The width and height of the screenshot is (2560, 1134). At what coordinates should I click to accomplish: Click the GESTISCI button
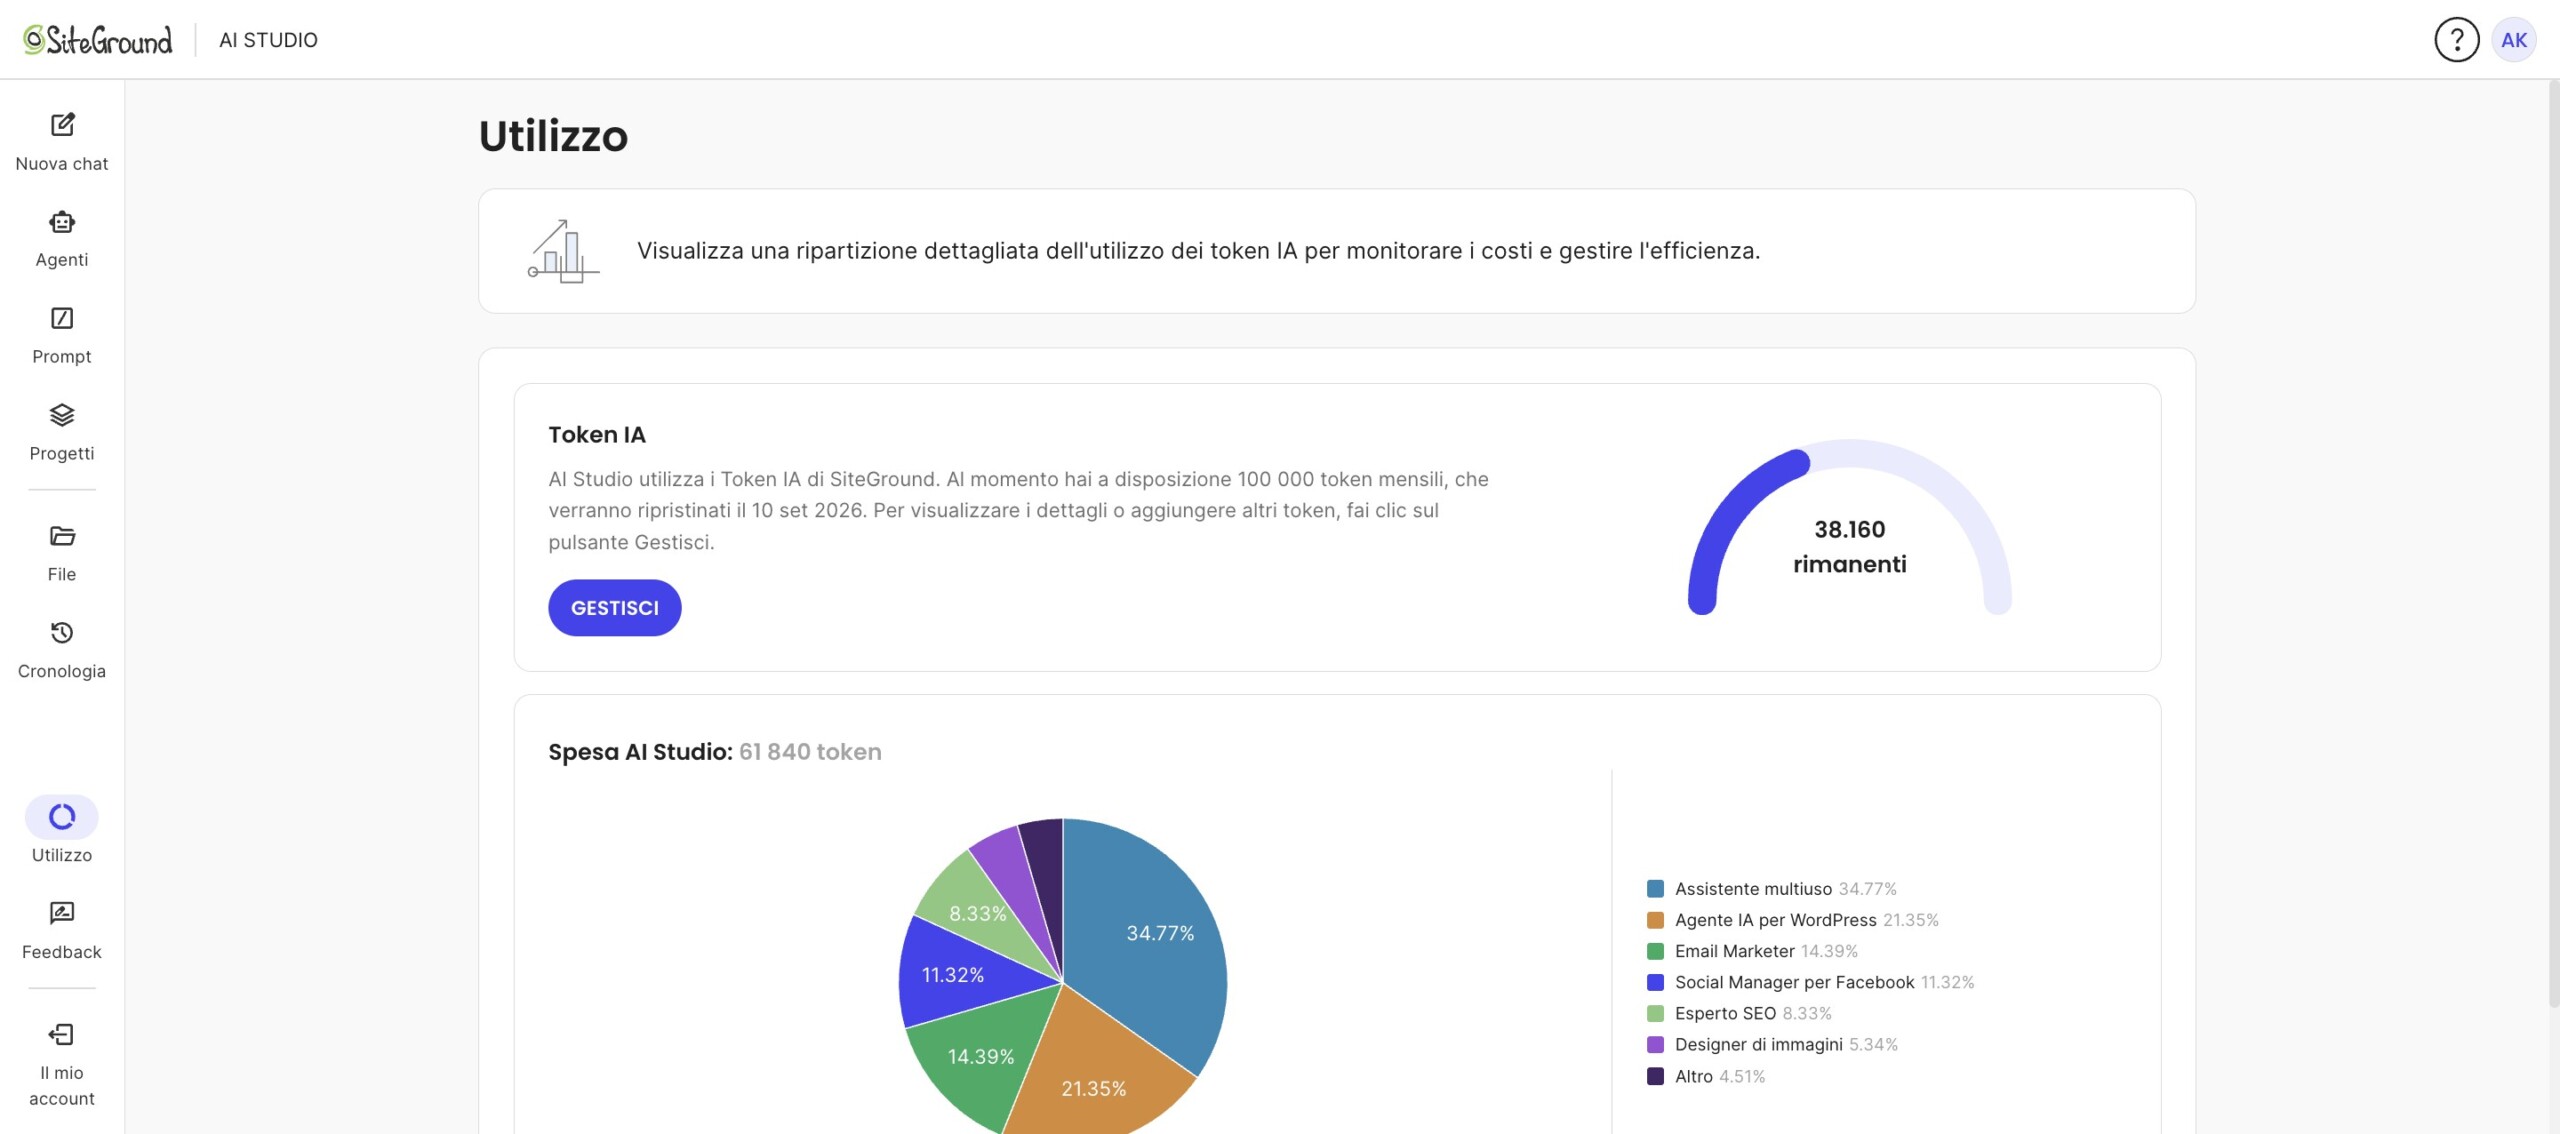(x=615, y=608)
